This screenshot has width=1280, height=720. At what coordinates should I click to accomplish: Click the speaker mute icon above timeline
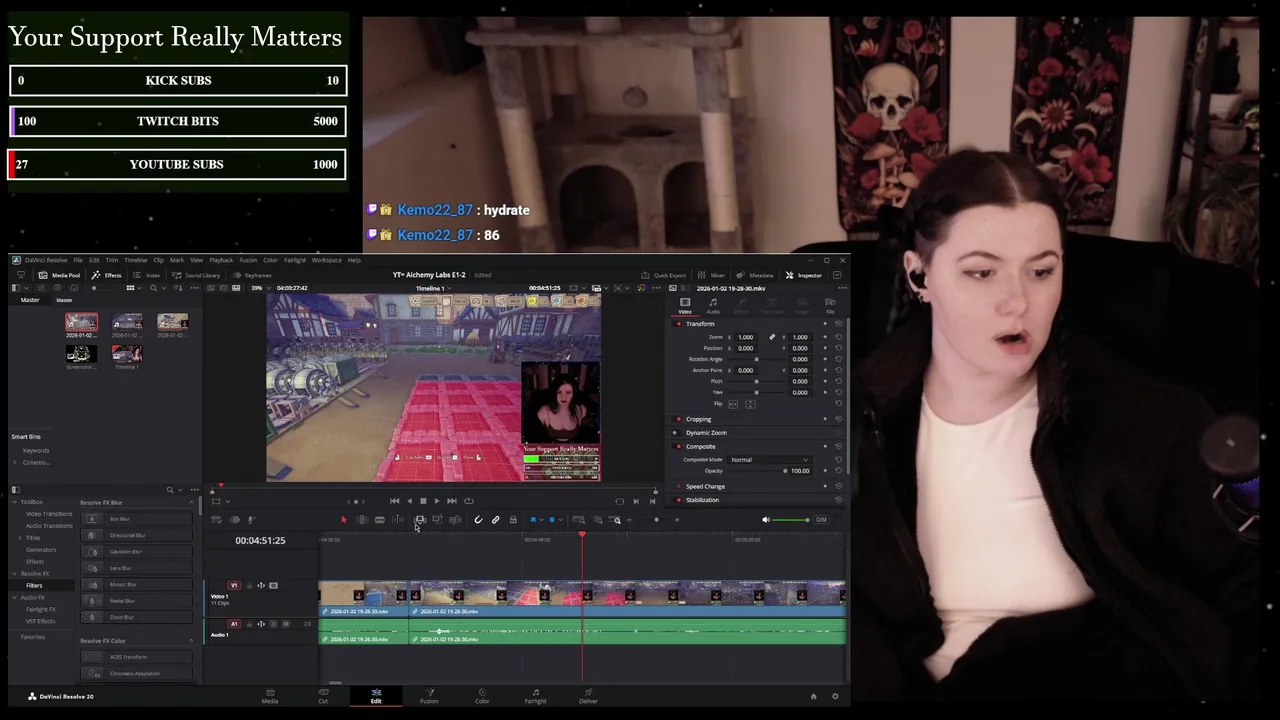coord(766,520)
